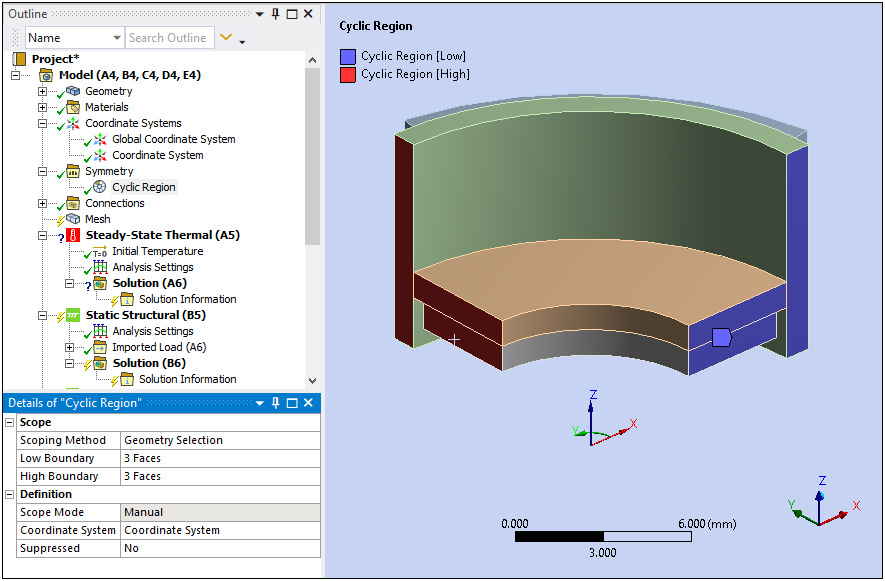Click the Cyclic Region symmetry icon
The image size is (885, 581).
pos(100,187)
